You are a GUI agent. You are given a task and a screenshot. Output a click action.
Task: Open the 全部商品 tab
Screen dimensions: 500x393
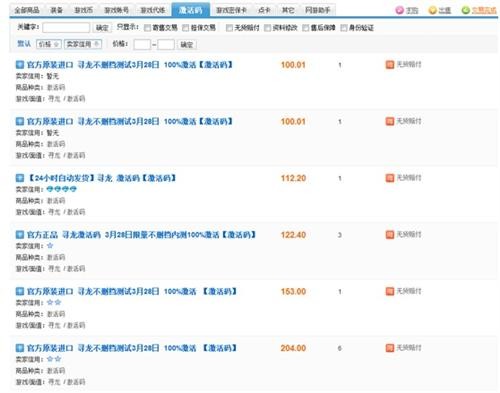point(27,10)
